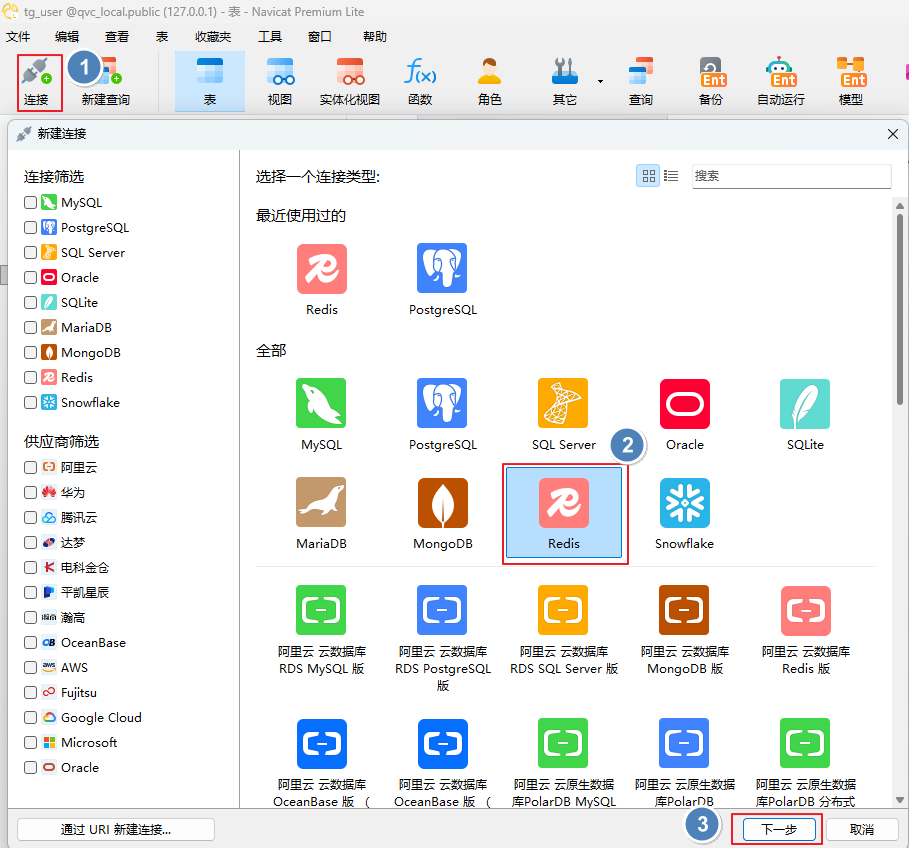Check the SQLite filter checkbox
Screen dimensions: 909x848
tap(30, 302)
